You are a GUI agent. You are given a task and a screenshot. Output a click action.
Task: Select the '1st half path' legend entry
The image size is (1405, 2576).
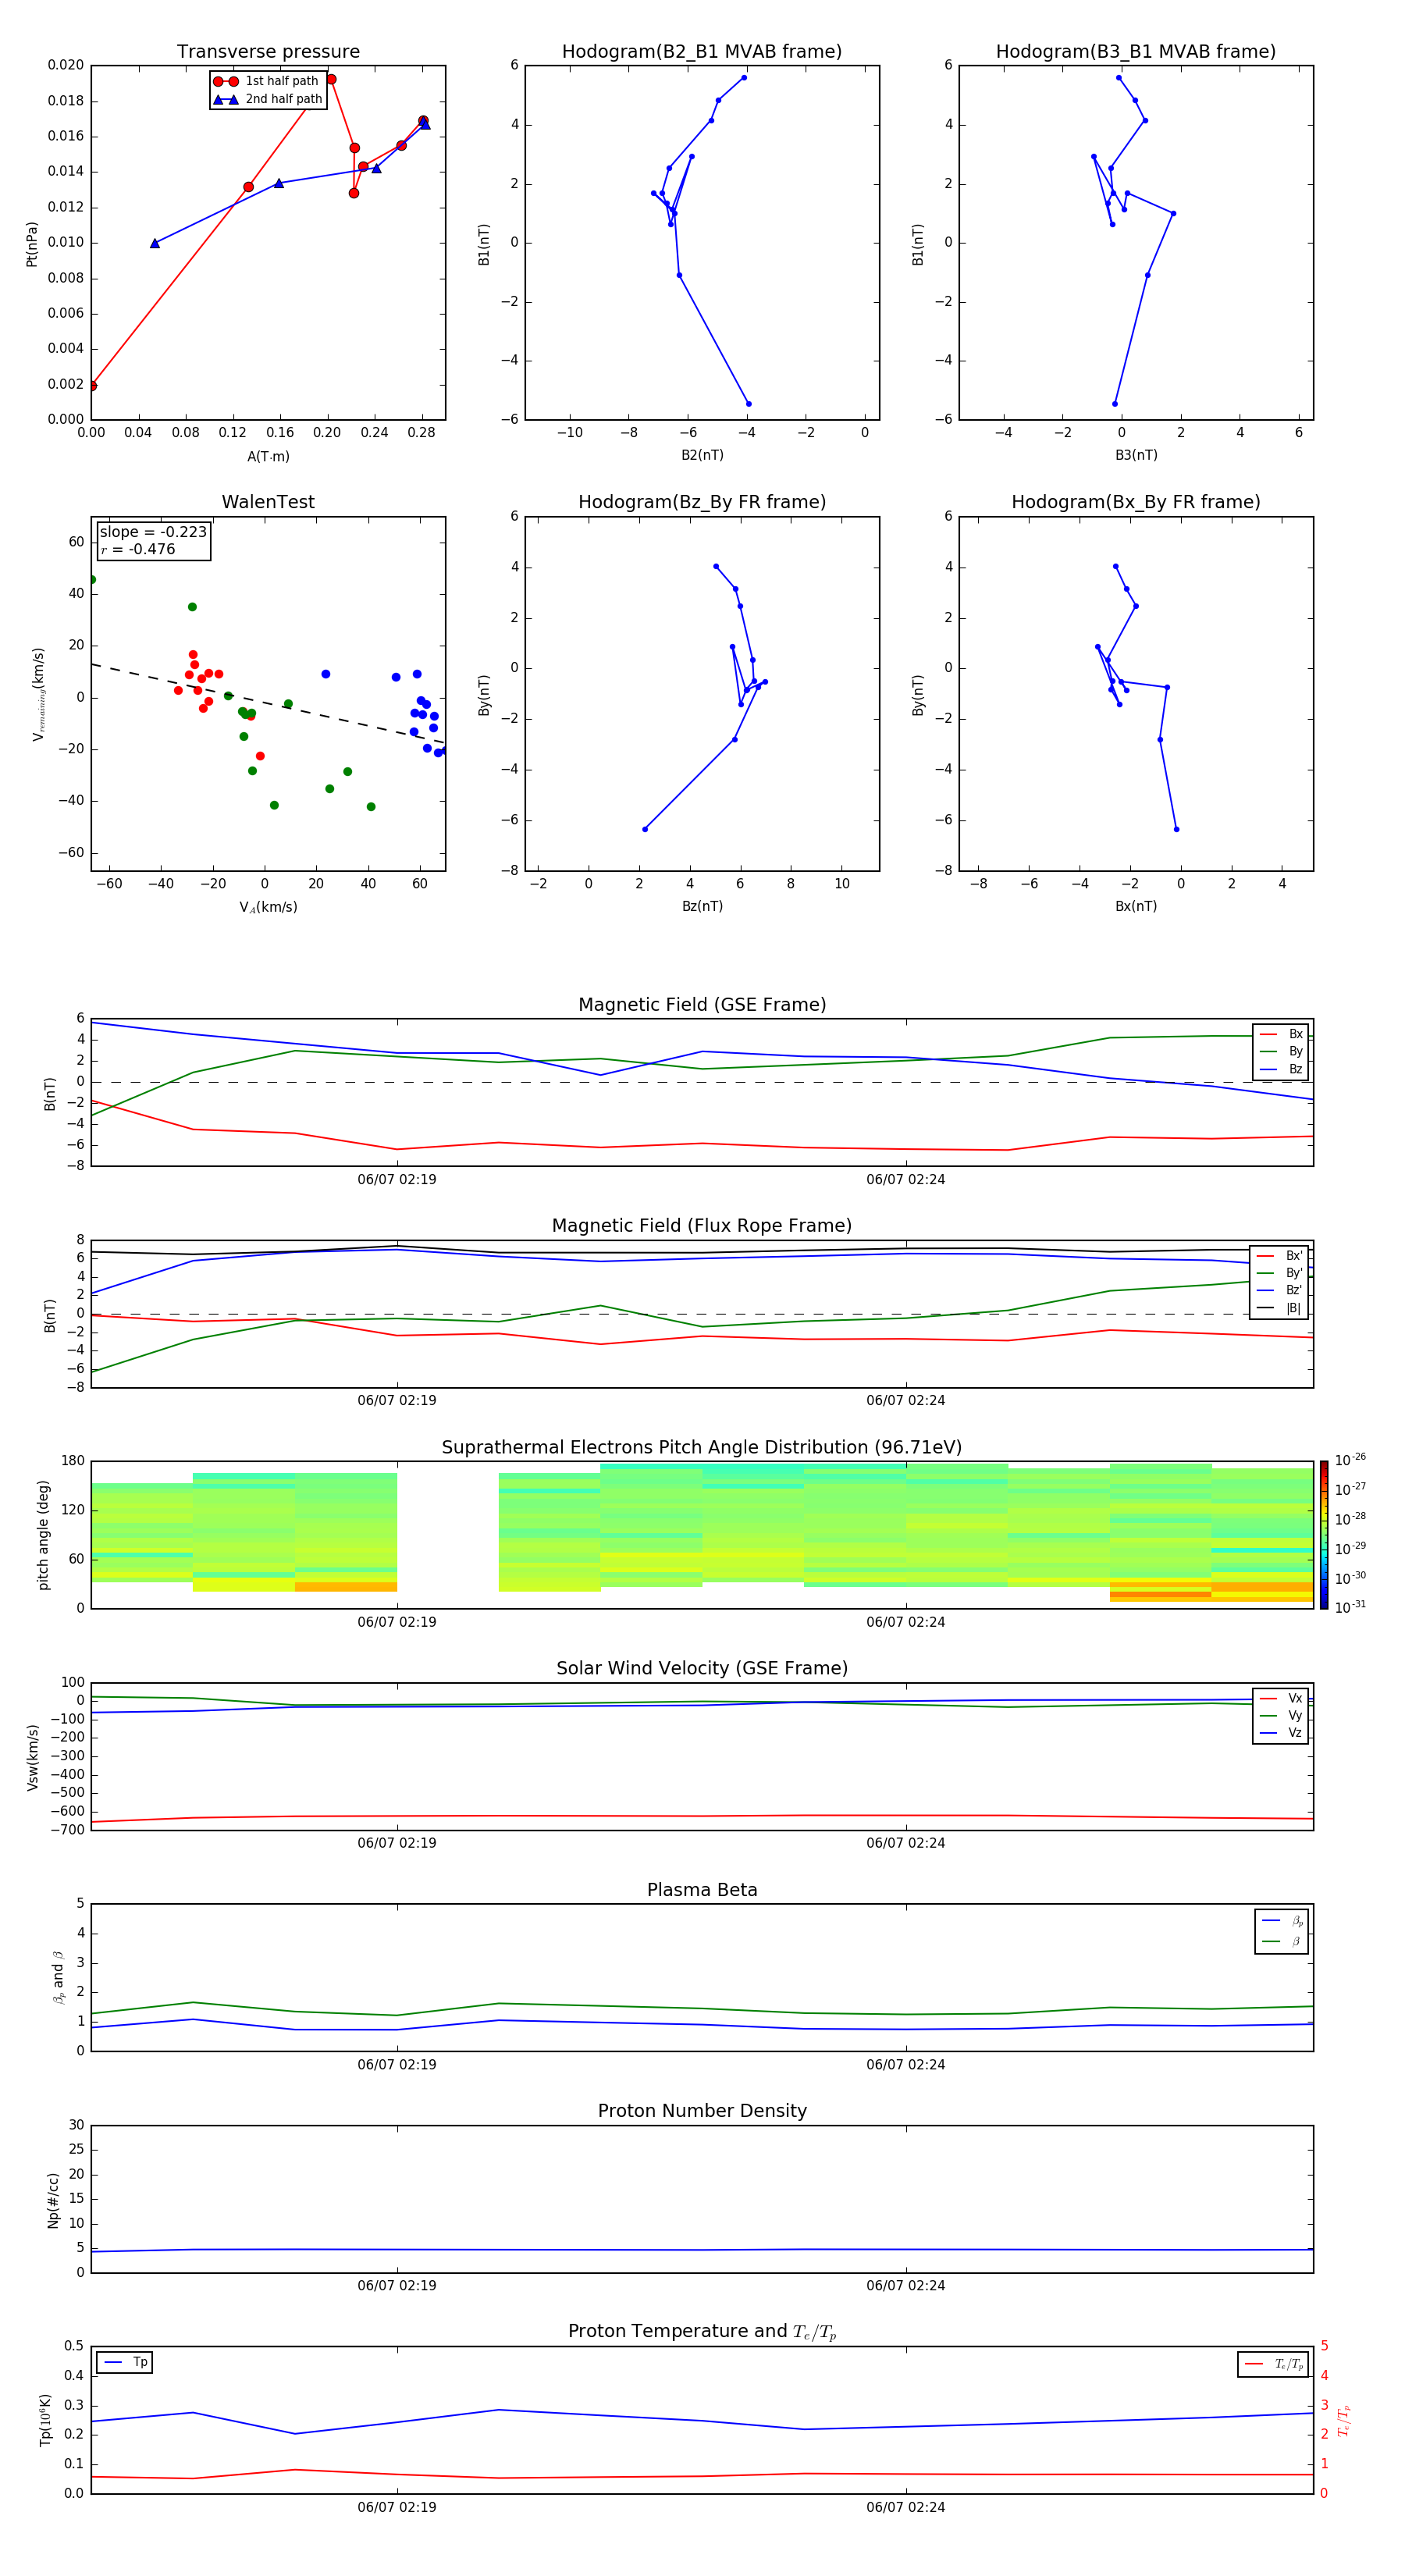266,81
